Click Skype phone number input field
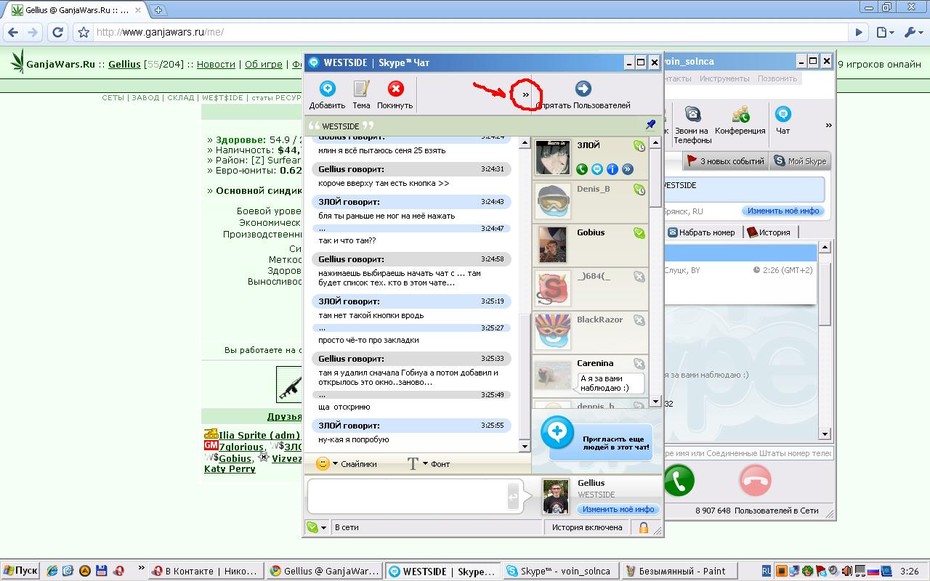The image size is (930, 581). [x=749, y=453]
